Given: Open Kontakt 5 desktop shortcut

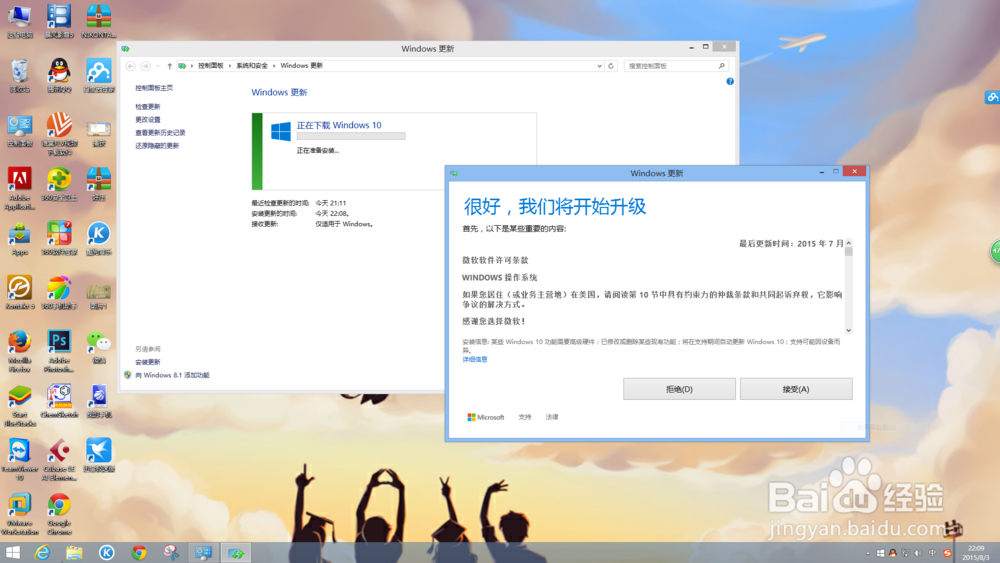Looking at the screenshot, I should 20,293.
